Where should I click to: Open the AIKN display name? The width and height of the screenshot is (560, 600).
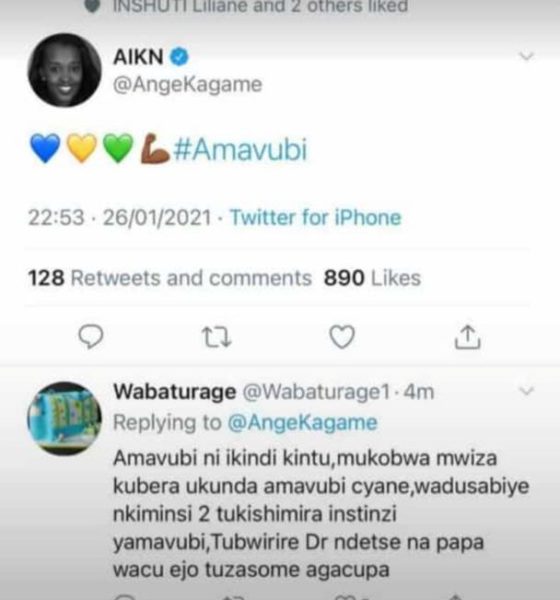[x=139, y=57]
